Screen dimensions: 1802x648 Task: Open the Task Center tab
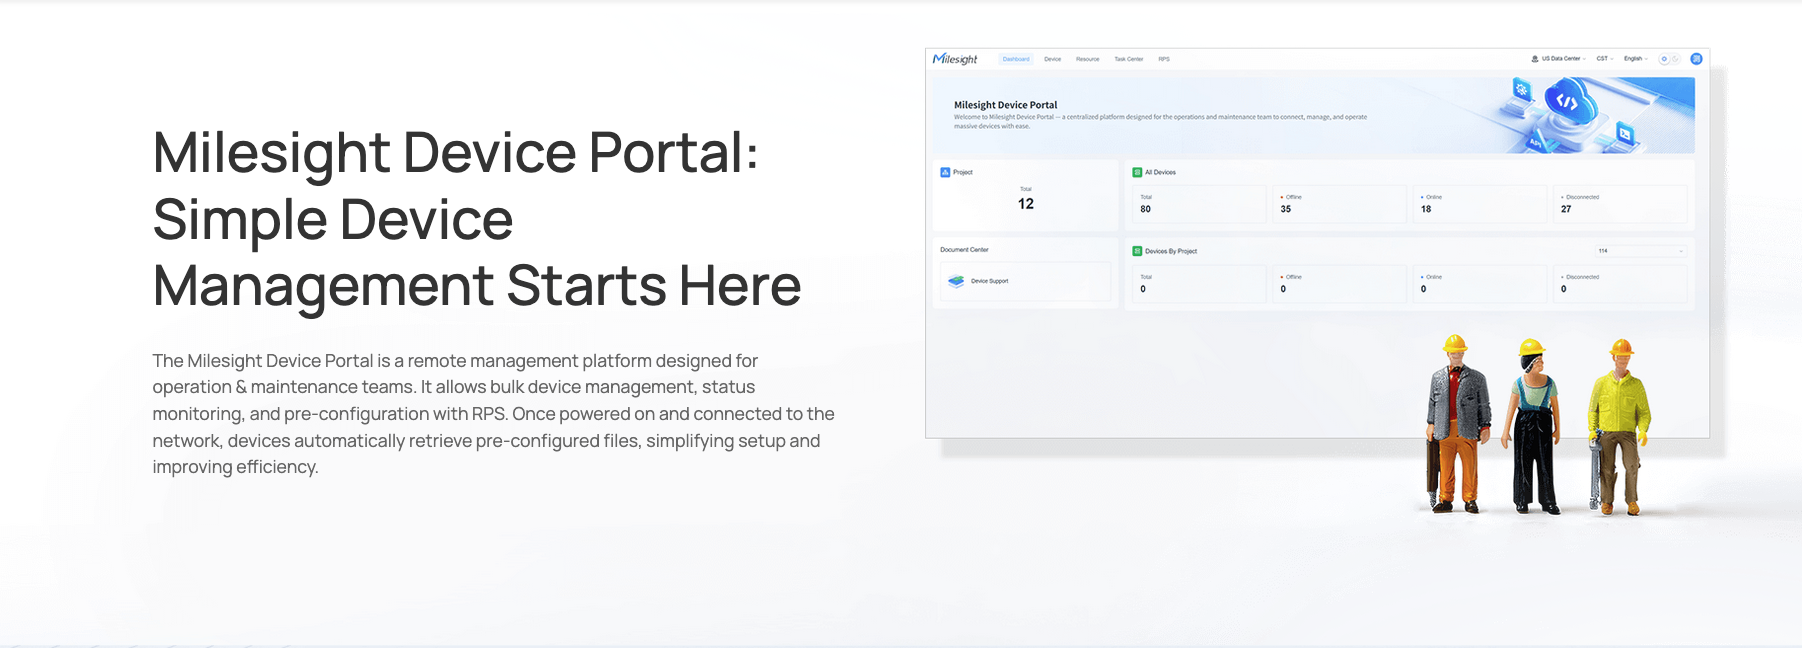click(1128, 59)
